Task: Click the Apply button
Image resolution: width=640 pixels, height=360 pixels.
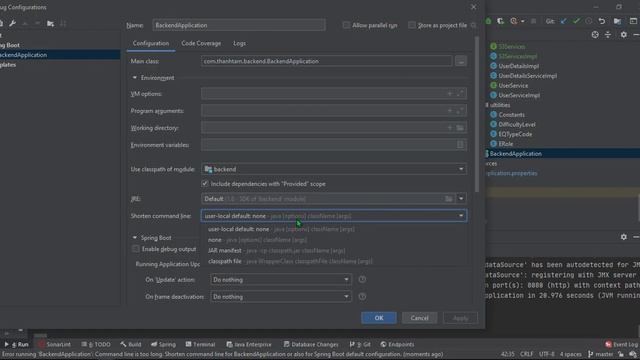Action: (460, 318)
